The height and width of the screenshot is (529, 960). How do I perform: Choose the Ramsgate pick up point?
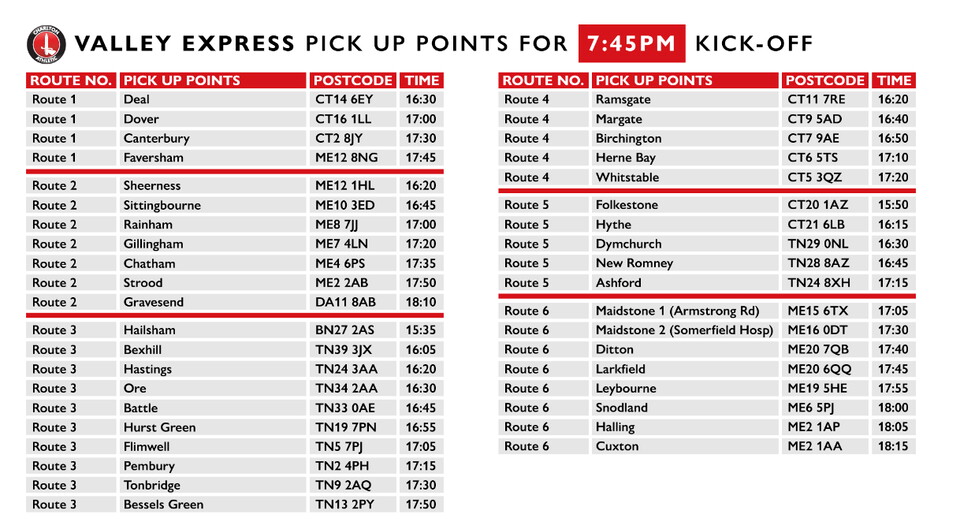click(x=622, y=100)
